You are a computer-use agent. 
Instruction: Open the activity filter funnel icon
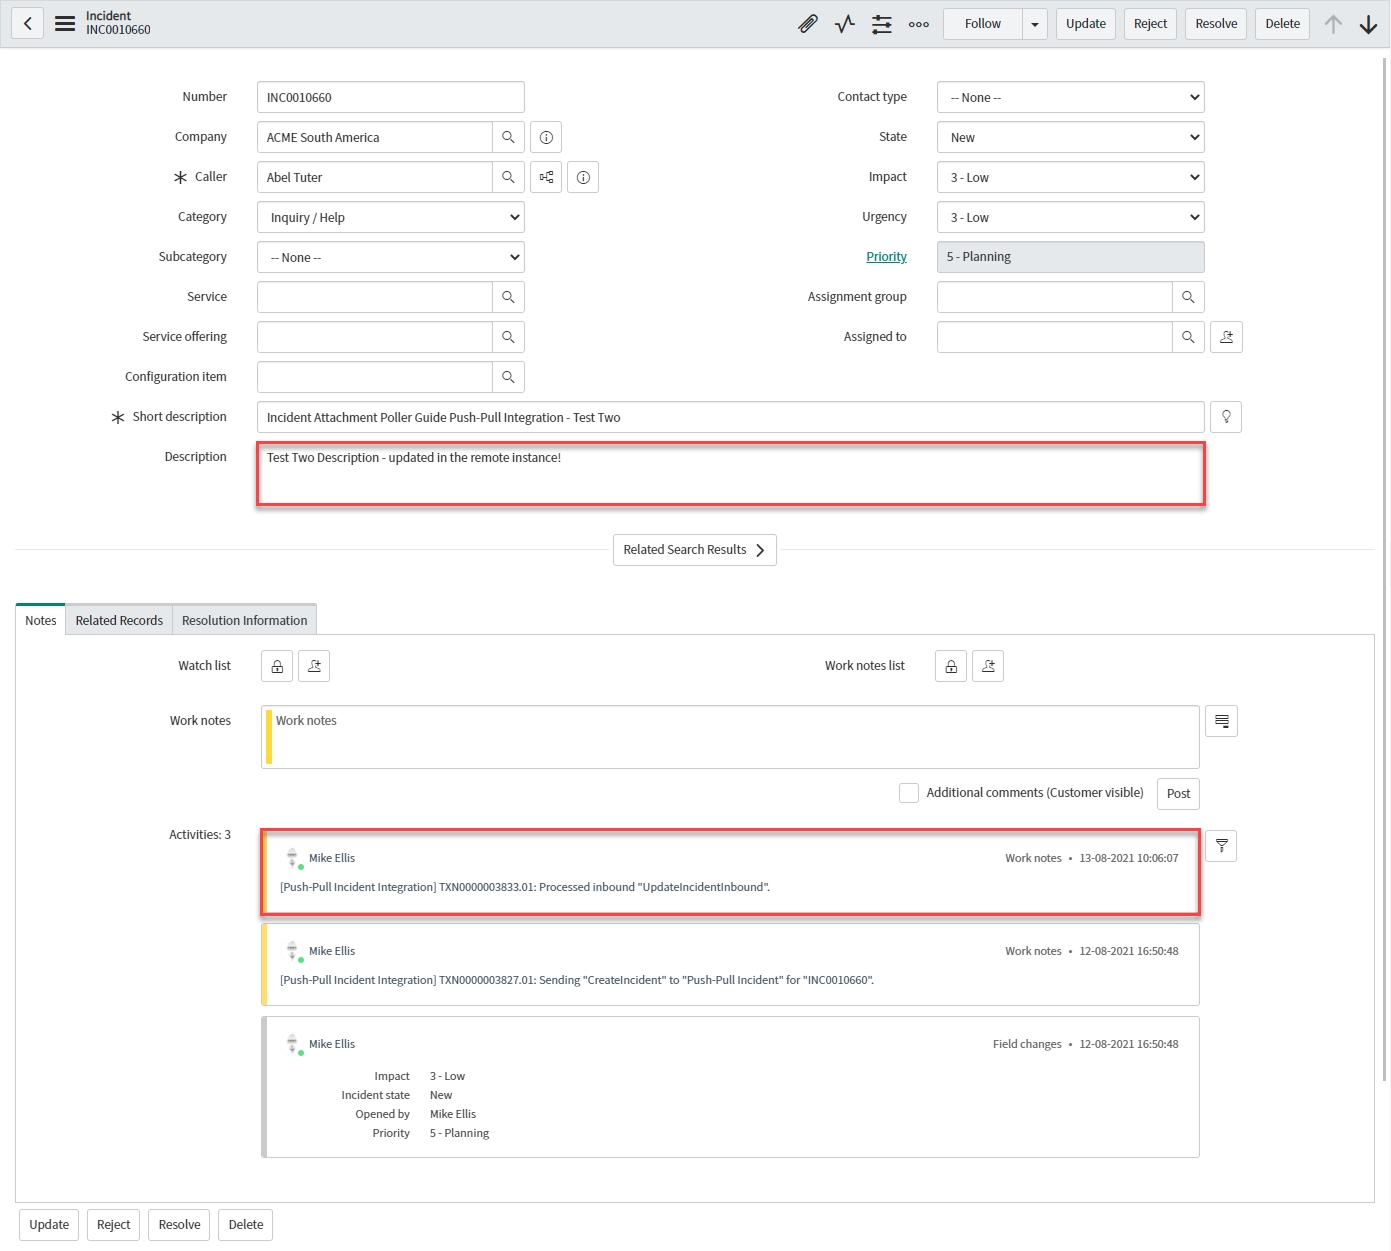[x=1221, y=846]
